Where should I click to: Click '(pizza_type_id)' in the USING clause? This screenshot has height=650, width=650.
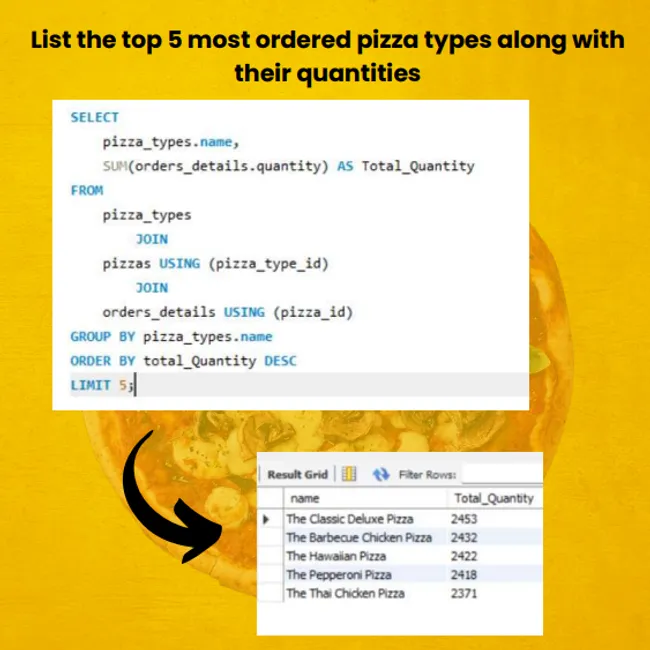[x=269, y=264]
